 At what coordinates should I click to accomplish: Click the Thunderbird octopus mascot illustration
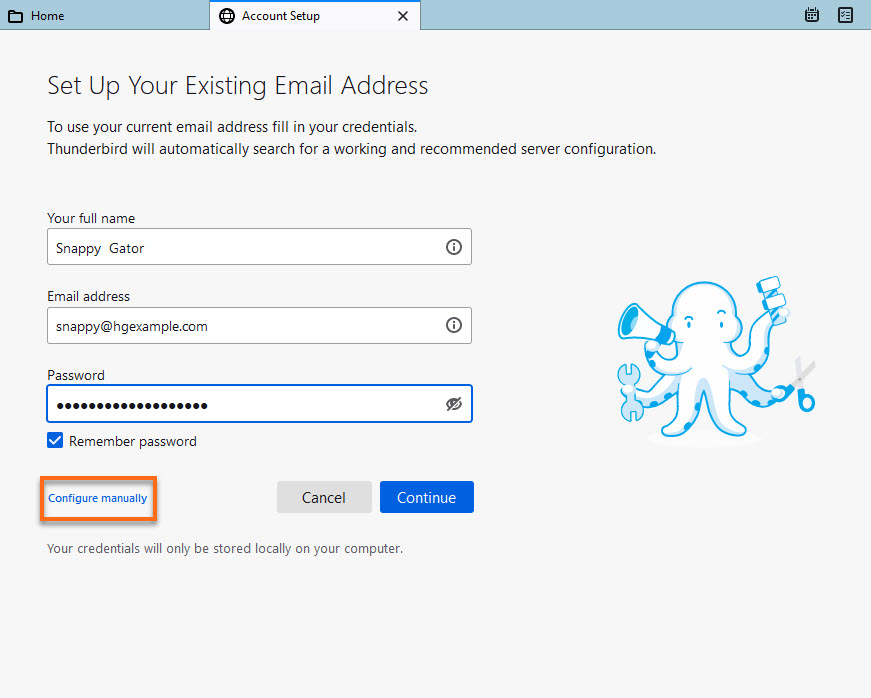[710, 360]
